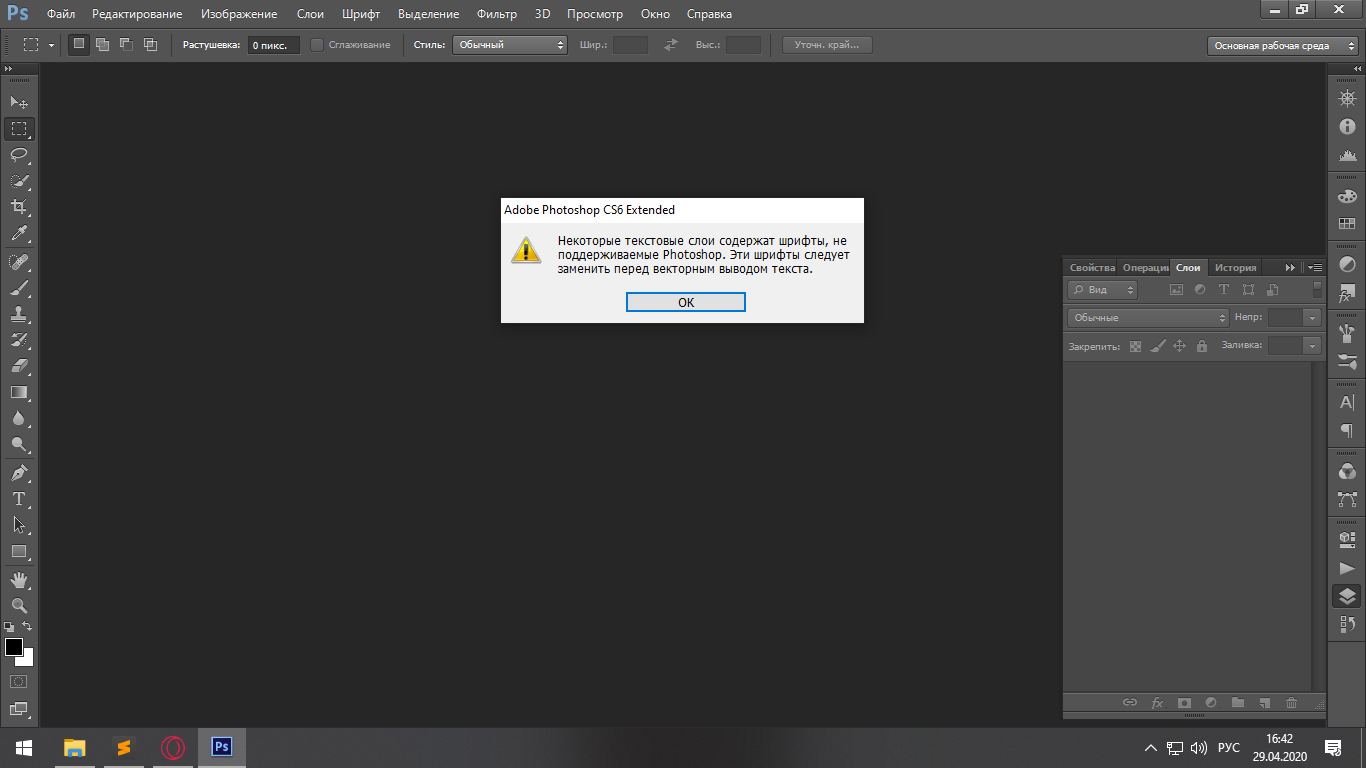Toggle Quick Mask mode

[19, 682]
